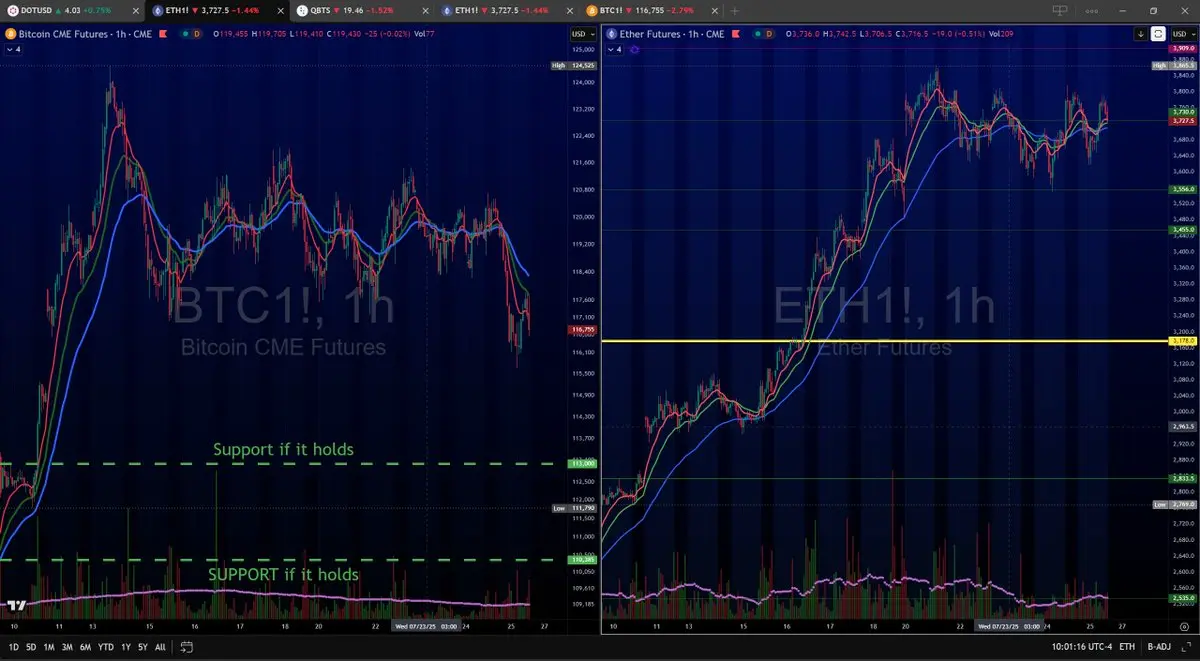Select the 3M time range
1200x661 pixels.
coord(67,647)
